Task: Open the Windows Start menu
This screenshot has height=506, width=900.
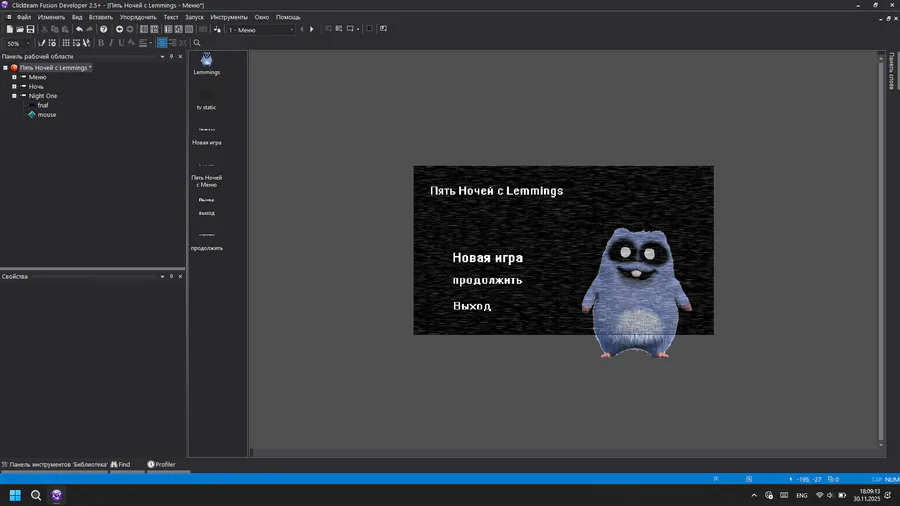Action: click(15, 495)
